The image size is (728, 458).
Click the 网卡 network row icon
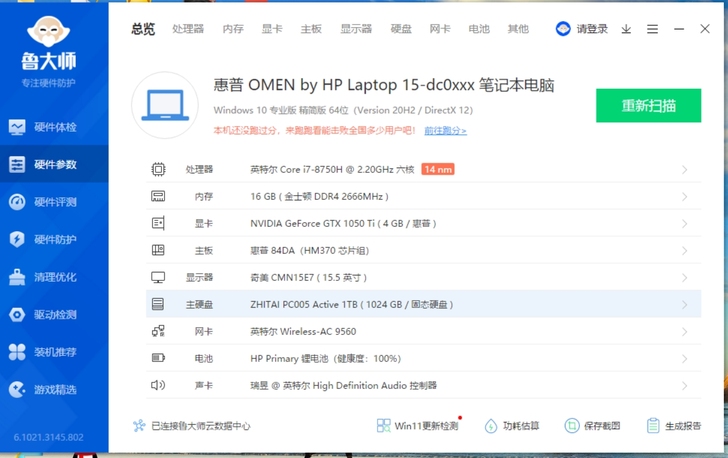[x=158, y=331]
